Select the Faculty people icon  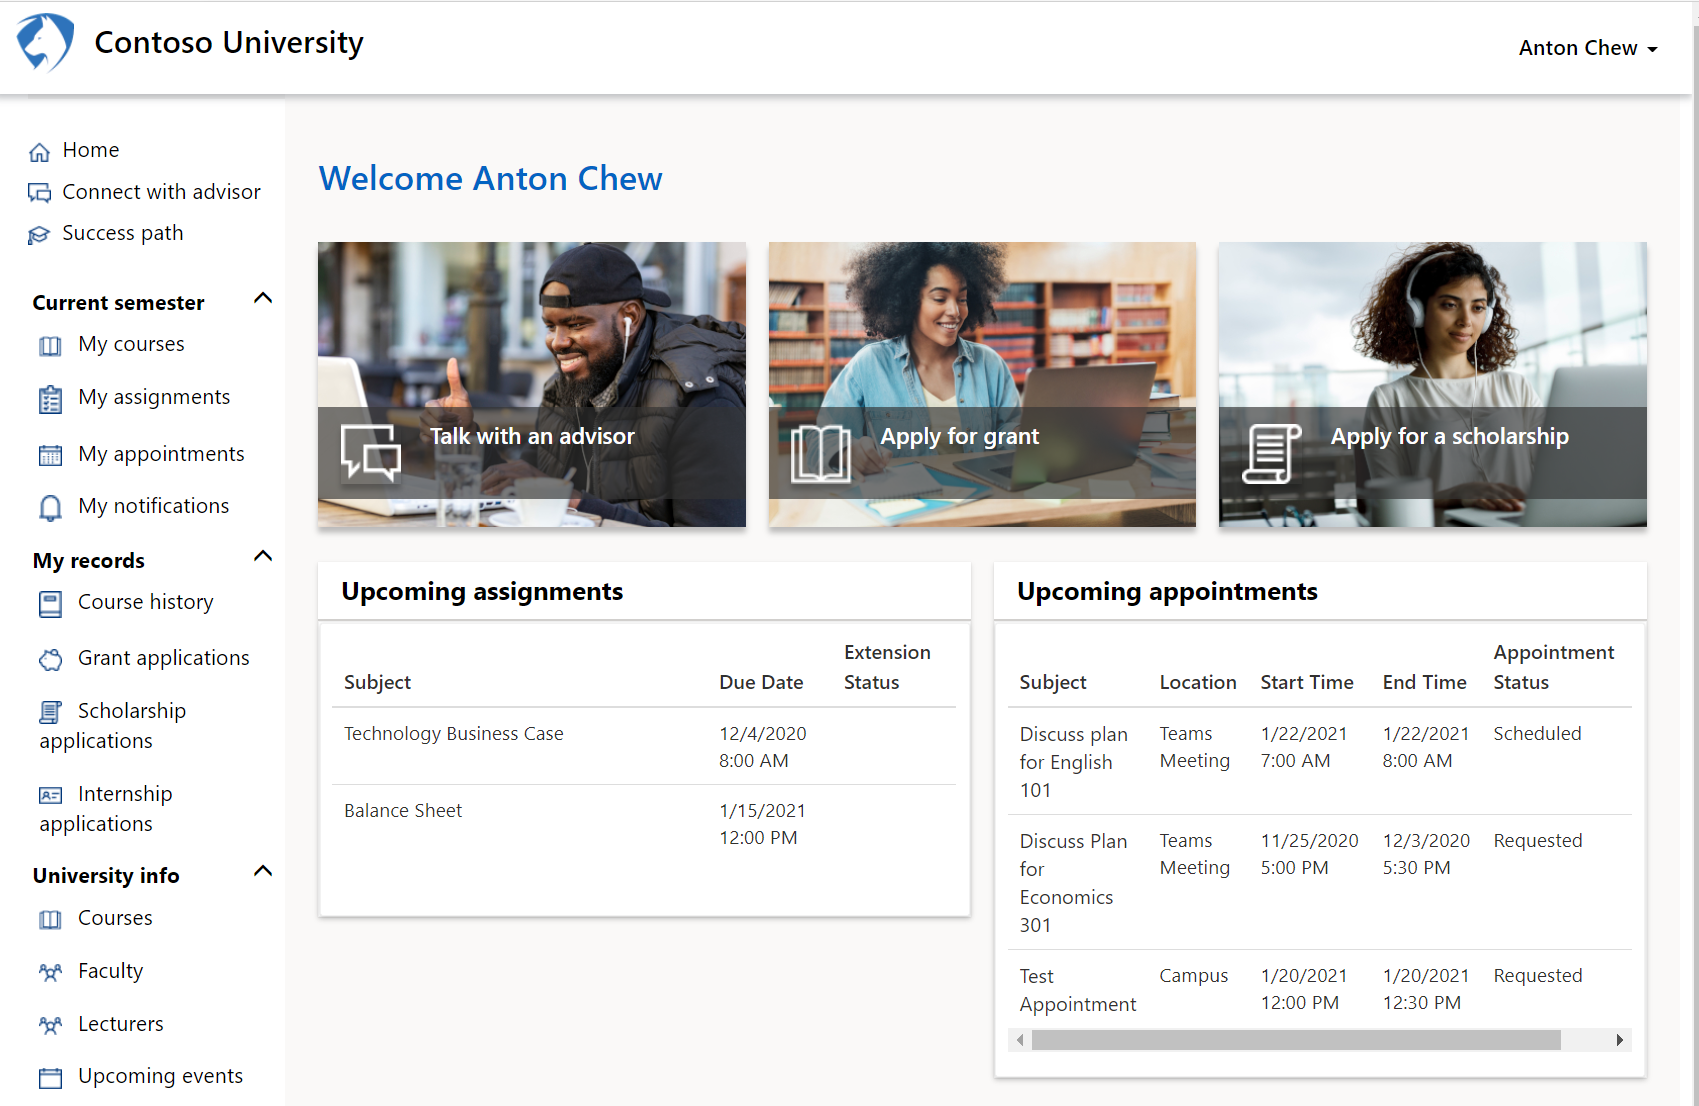pos(50,971)
